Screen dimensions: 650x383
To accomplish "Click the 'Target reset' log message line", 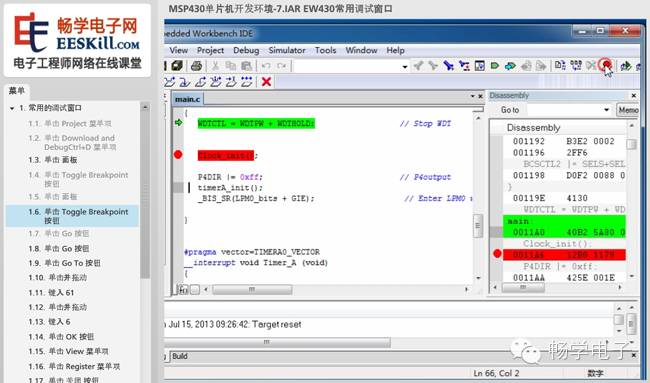I will pyautogui.click(x=234, y=325).
